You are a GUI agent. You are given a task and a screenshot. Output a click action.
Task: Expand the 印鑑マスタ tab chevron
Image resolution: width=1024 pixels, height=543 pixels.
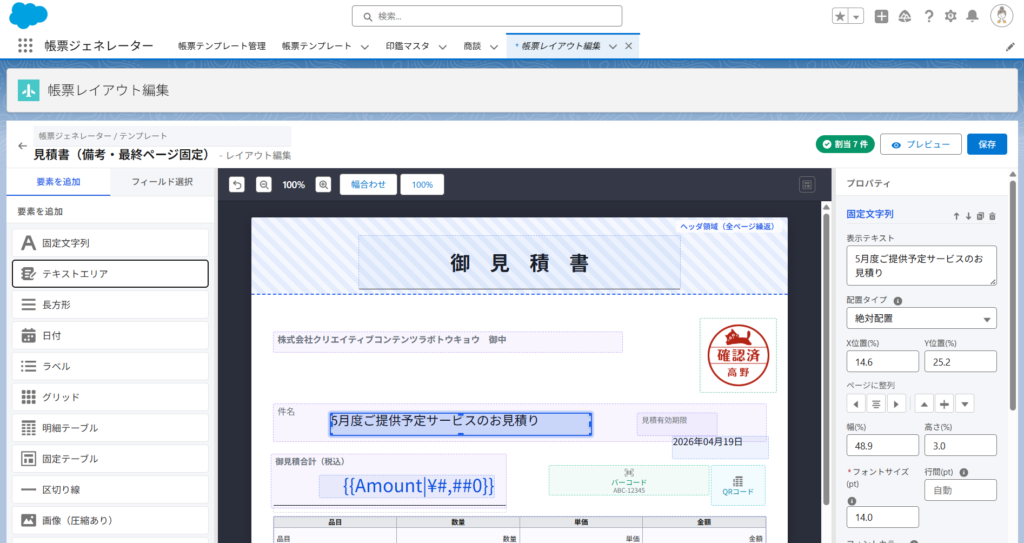tap(442, 46)
